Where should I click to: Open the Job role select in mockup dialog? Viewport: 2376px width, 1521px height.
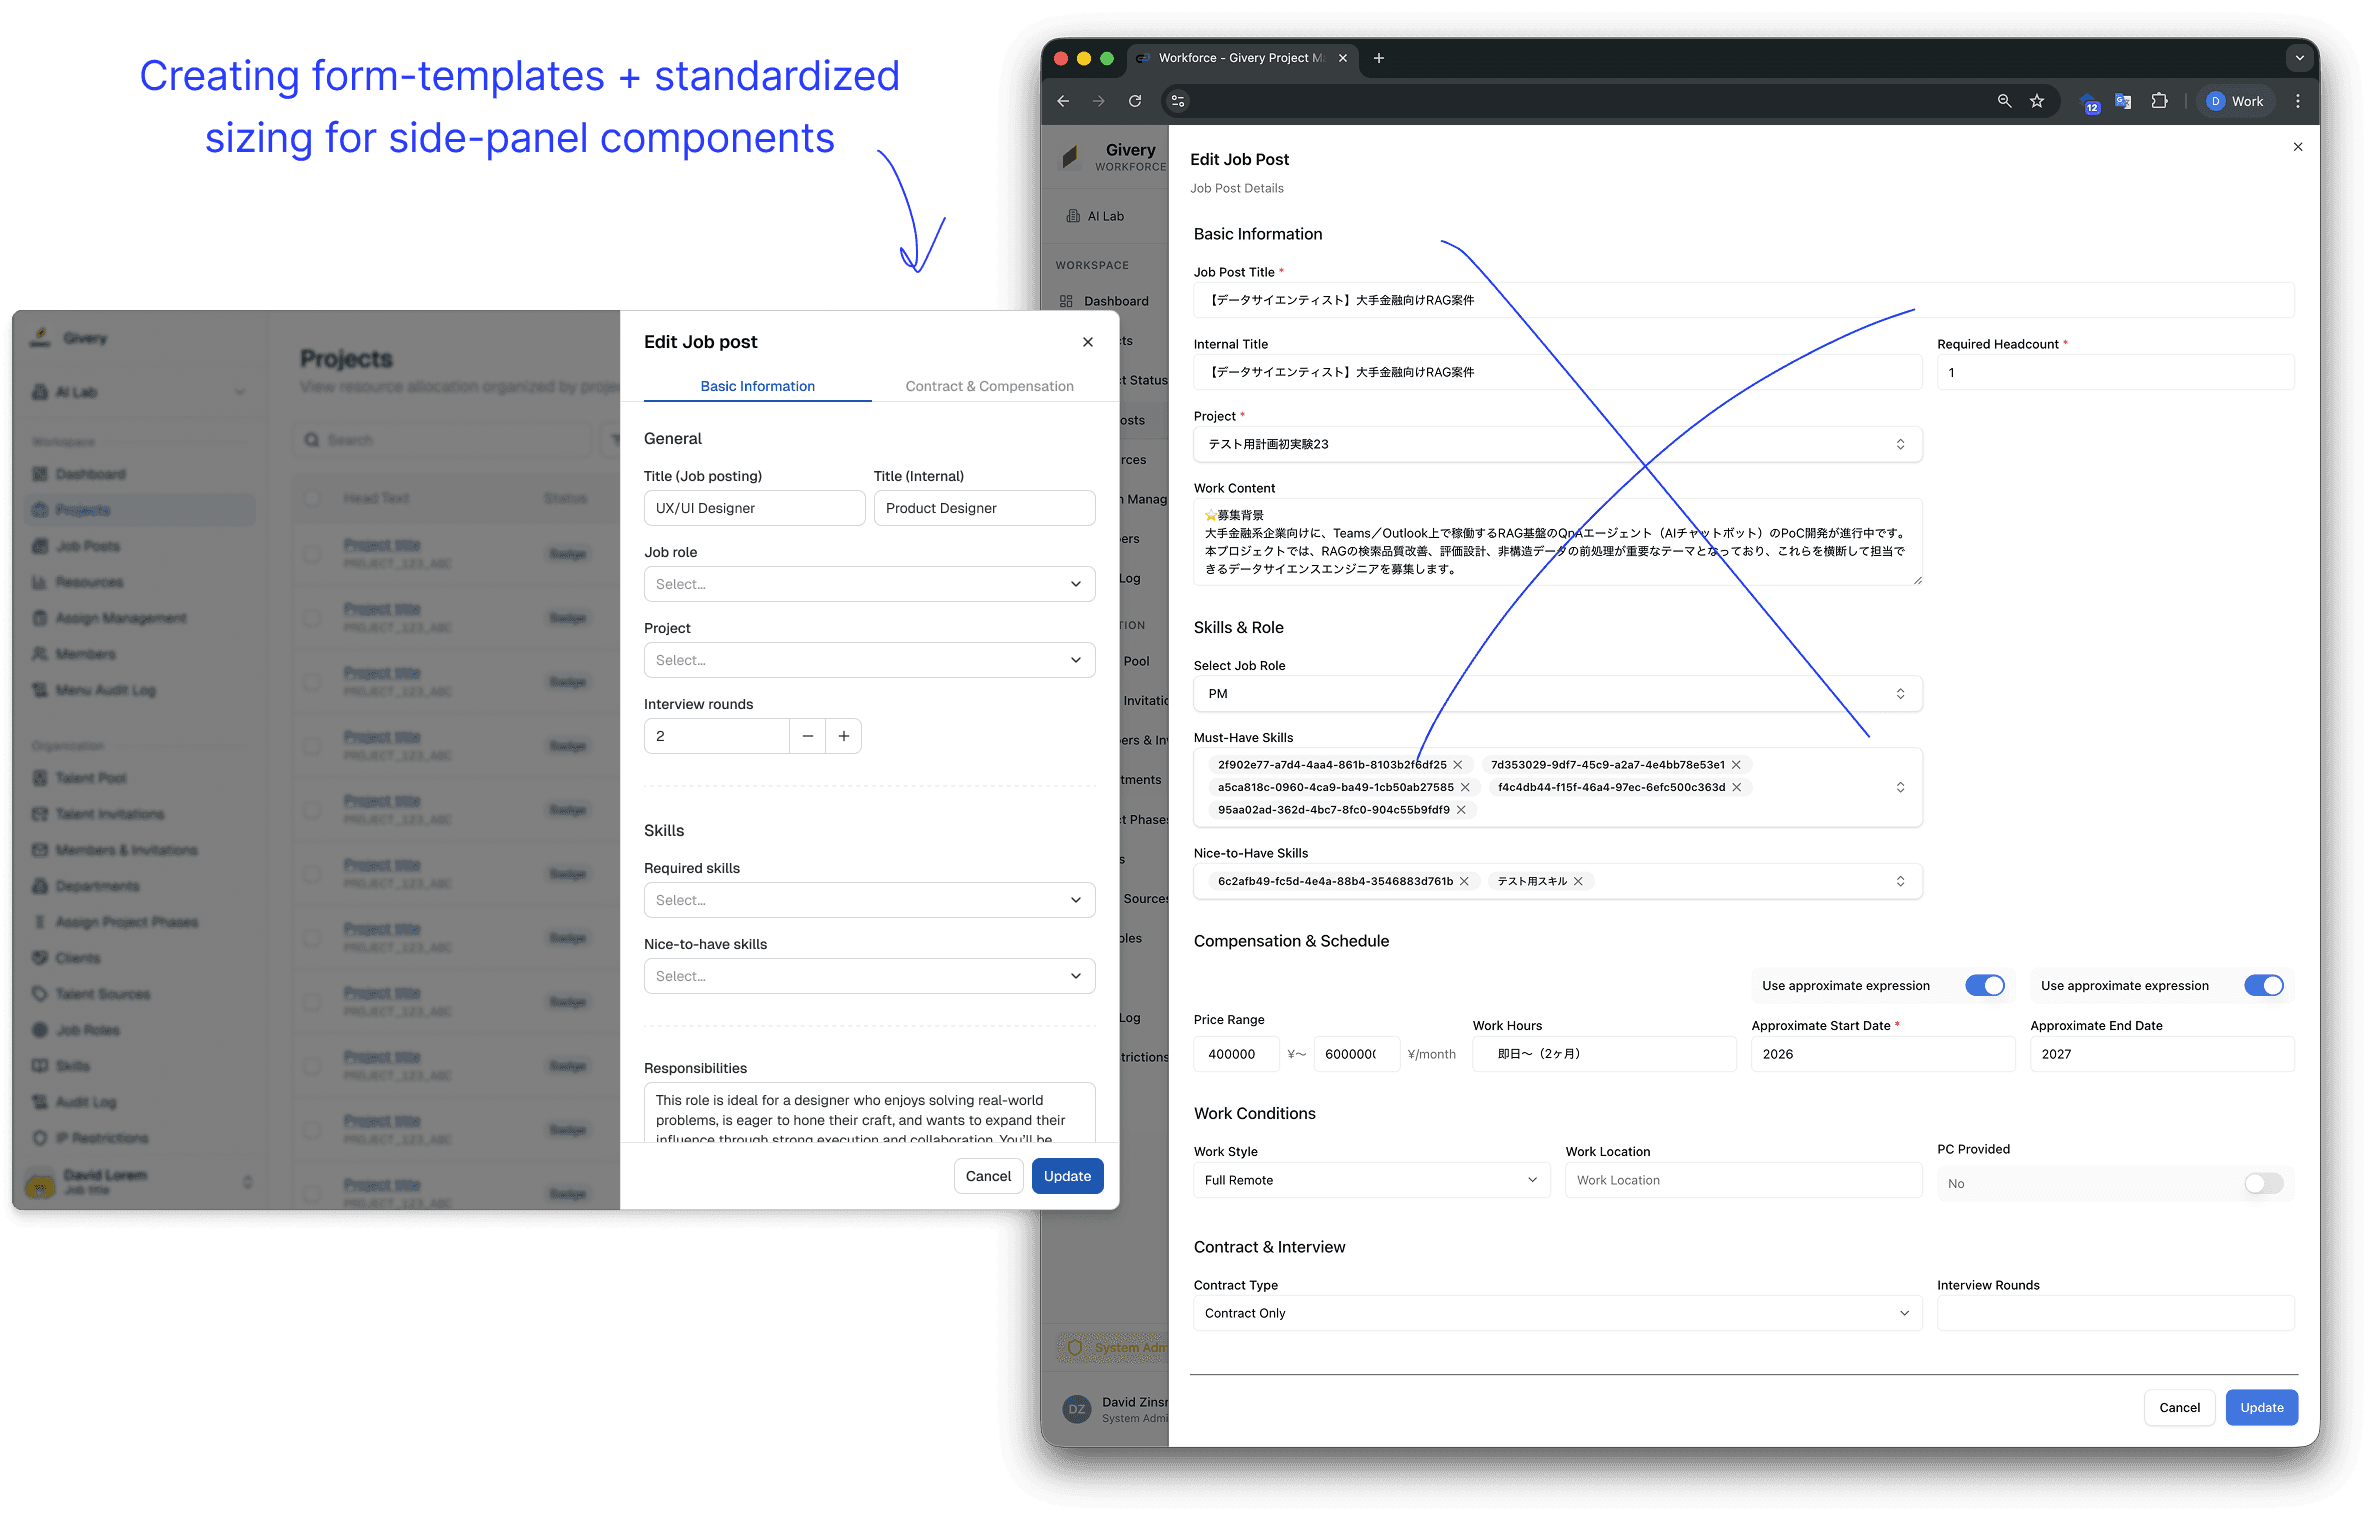(870, 584)
